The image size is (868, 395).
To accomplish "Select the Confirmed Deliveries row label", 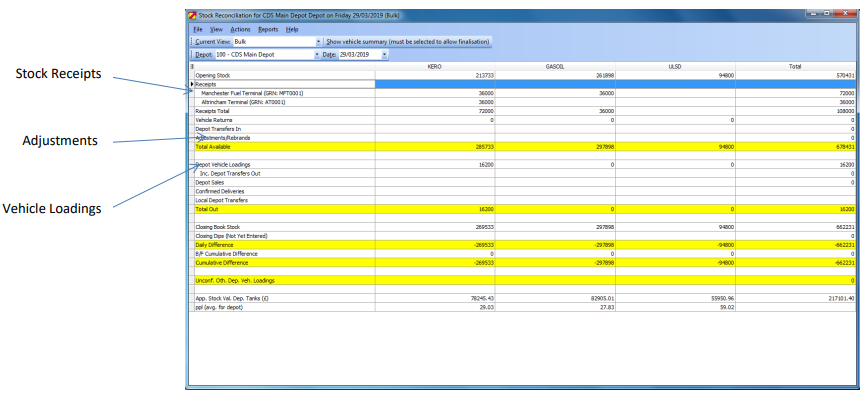I will (x=220, y=191).
